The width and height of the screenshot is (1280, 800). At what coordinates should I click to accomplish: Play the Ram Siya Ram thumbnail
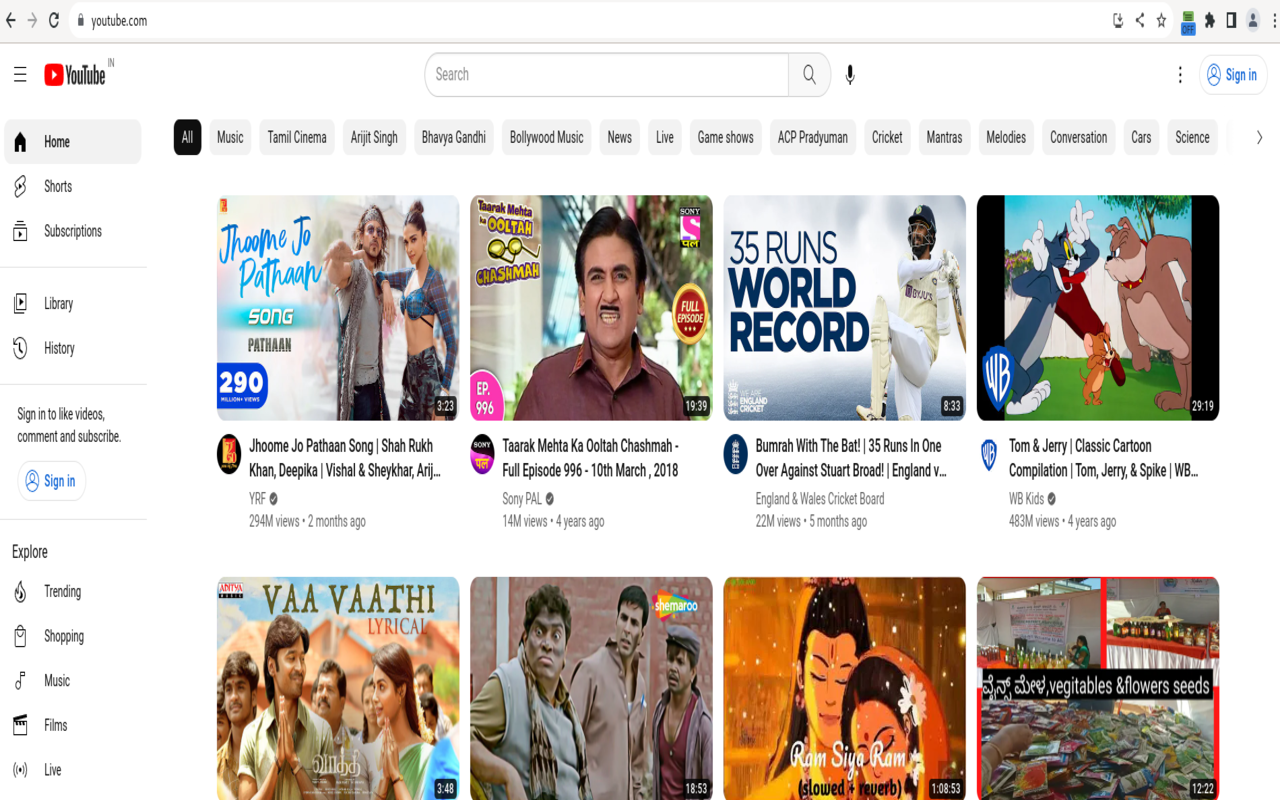845,688
